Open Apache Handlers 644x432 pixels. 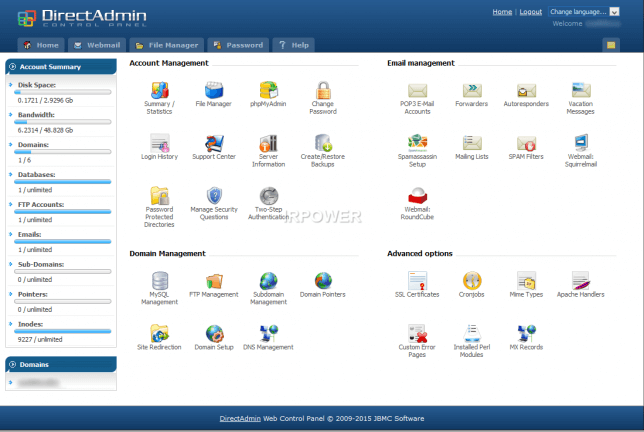(581, 281)
